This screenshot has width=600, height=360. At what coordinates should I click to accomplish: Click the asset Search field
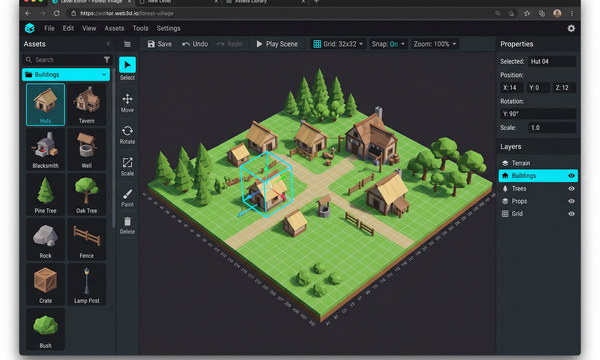click(x=66, y=60)
